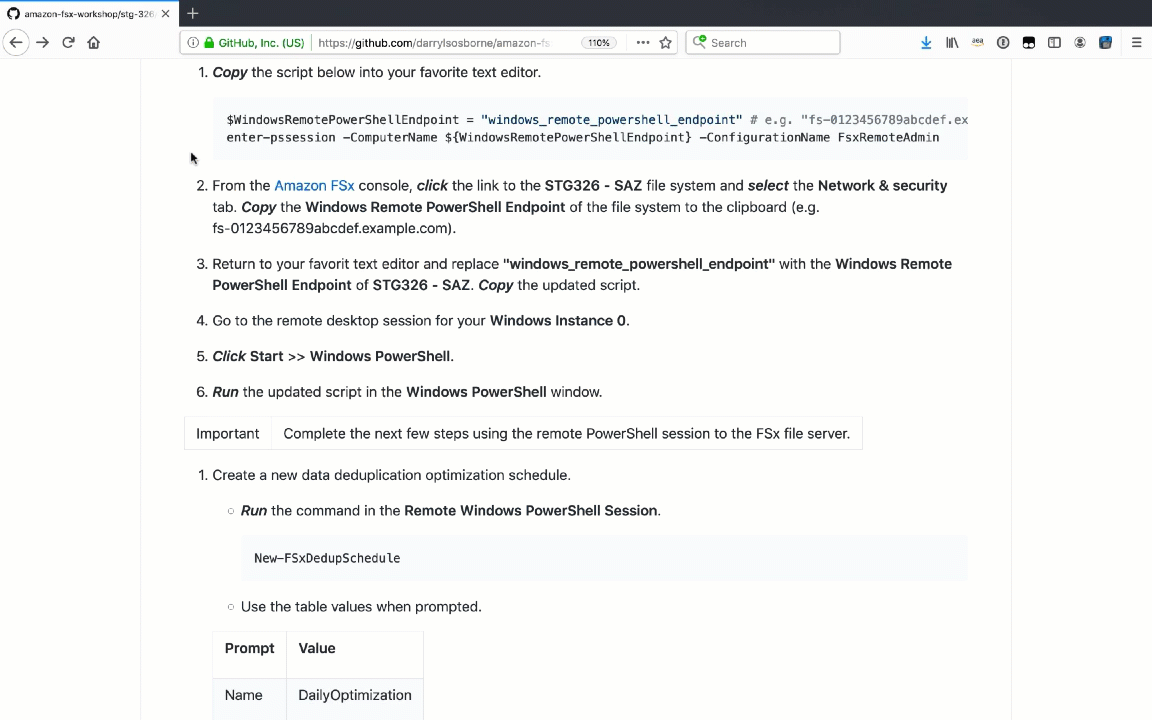
Task: Click the black goggles extension icon
Action: (x=1029, y=43)
